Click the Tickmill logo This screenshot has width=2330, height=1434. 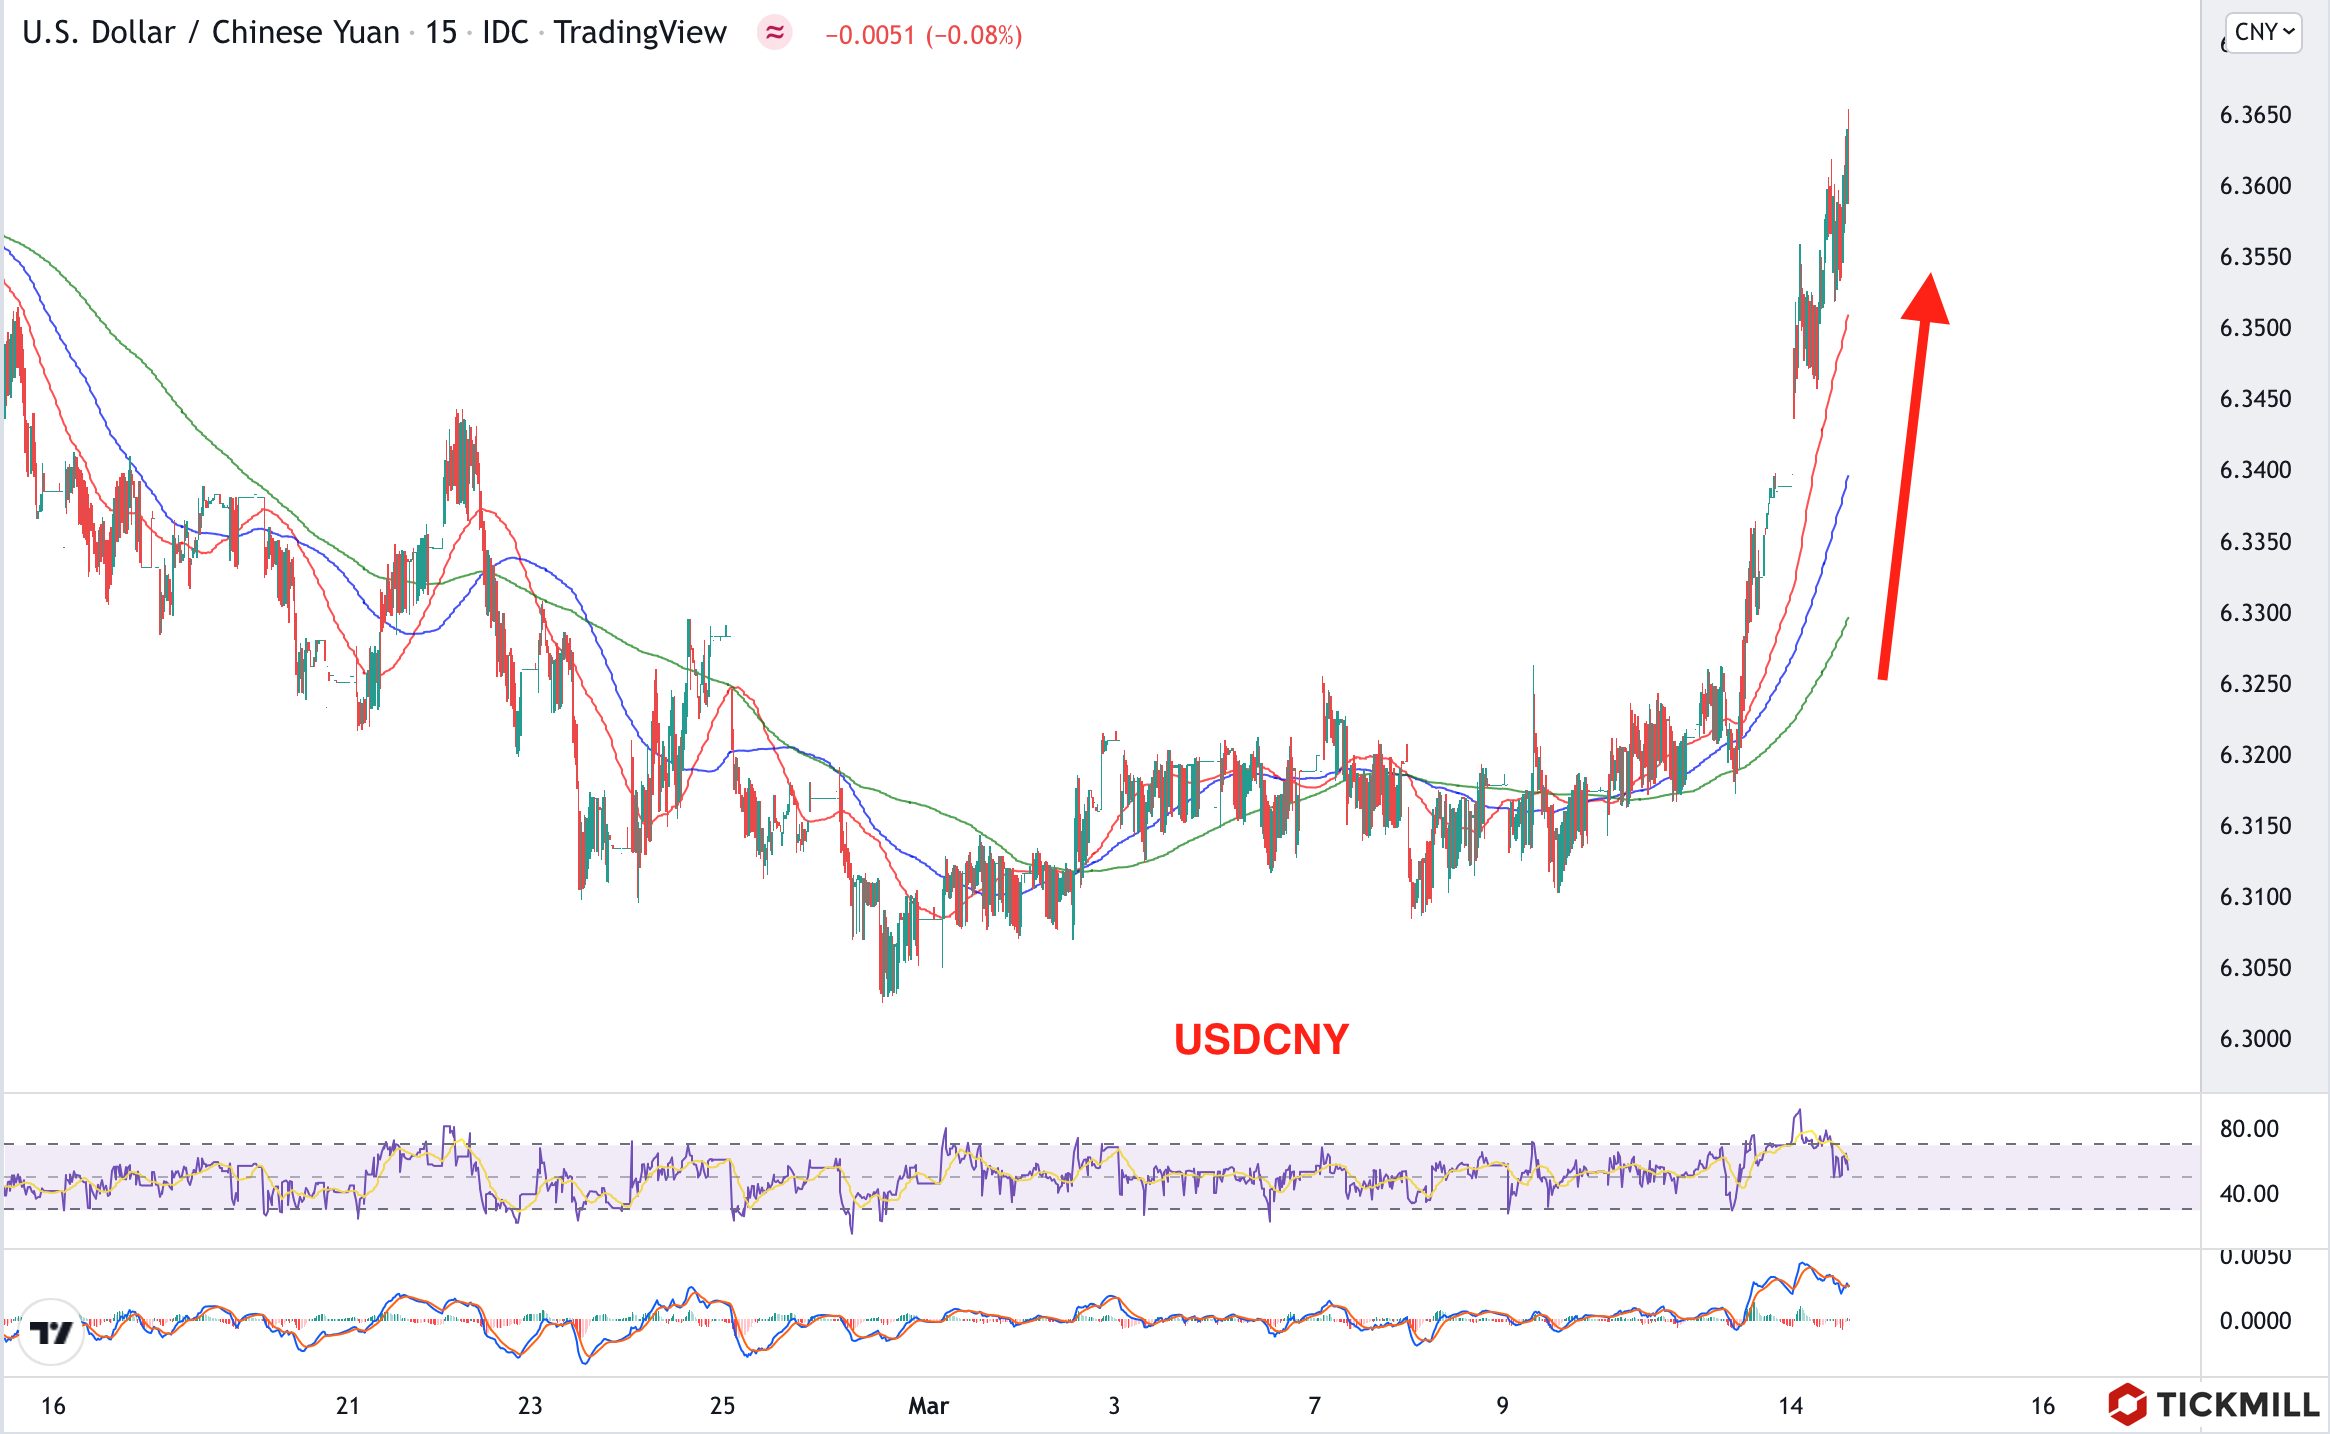click(x=2213, y=1404)
